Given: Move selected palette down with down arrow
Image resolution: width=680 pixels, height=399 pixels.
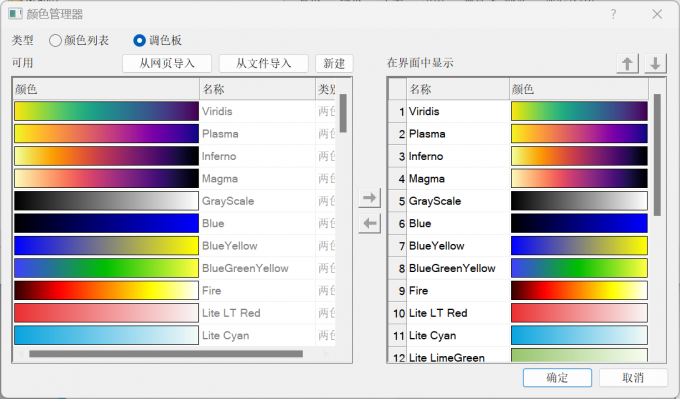Looking at the screenshot, I should 655,64.
